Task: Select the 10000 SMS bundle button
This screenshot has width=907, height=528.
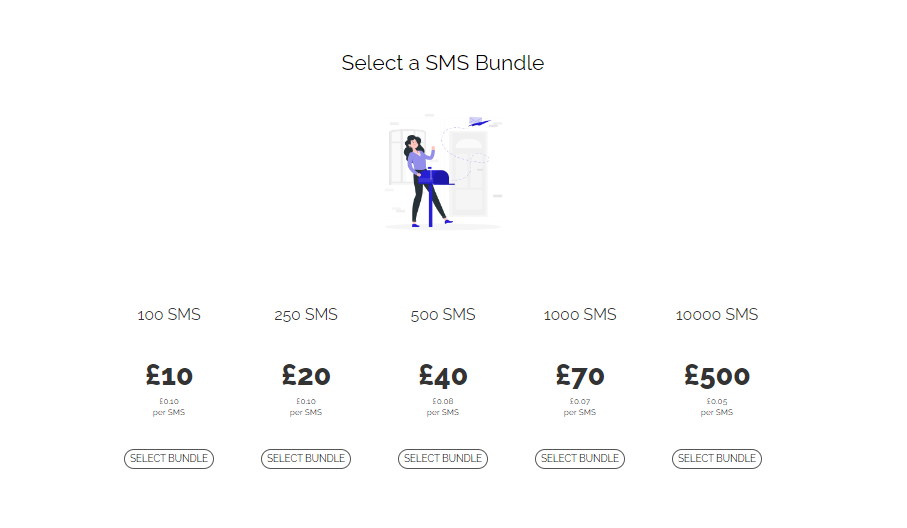Action: (717, 459)
